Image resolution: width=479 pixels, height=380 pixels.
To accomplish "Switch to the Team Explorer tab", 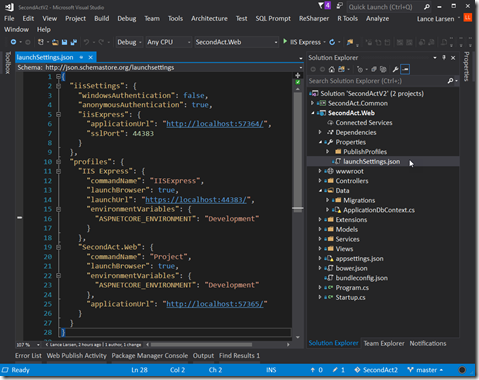I will (384, 343).
